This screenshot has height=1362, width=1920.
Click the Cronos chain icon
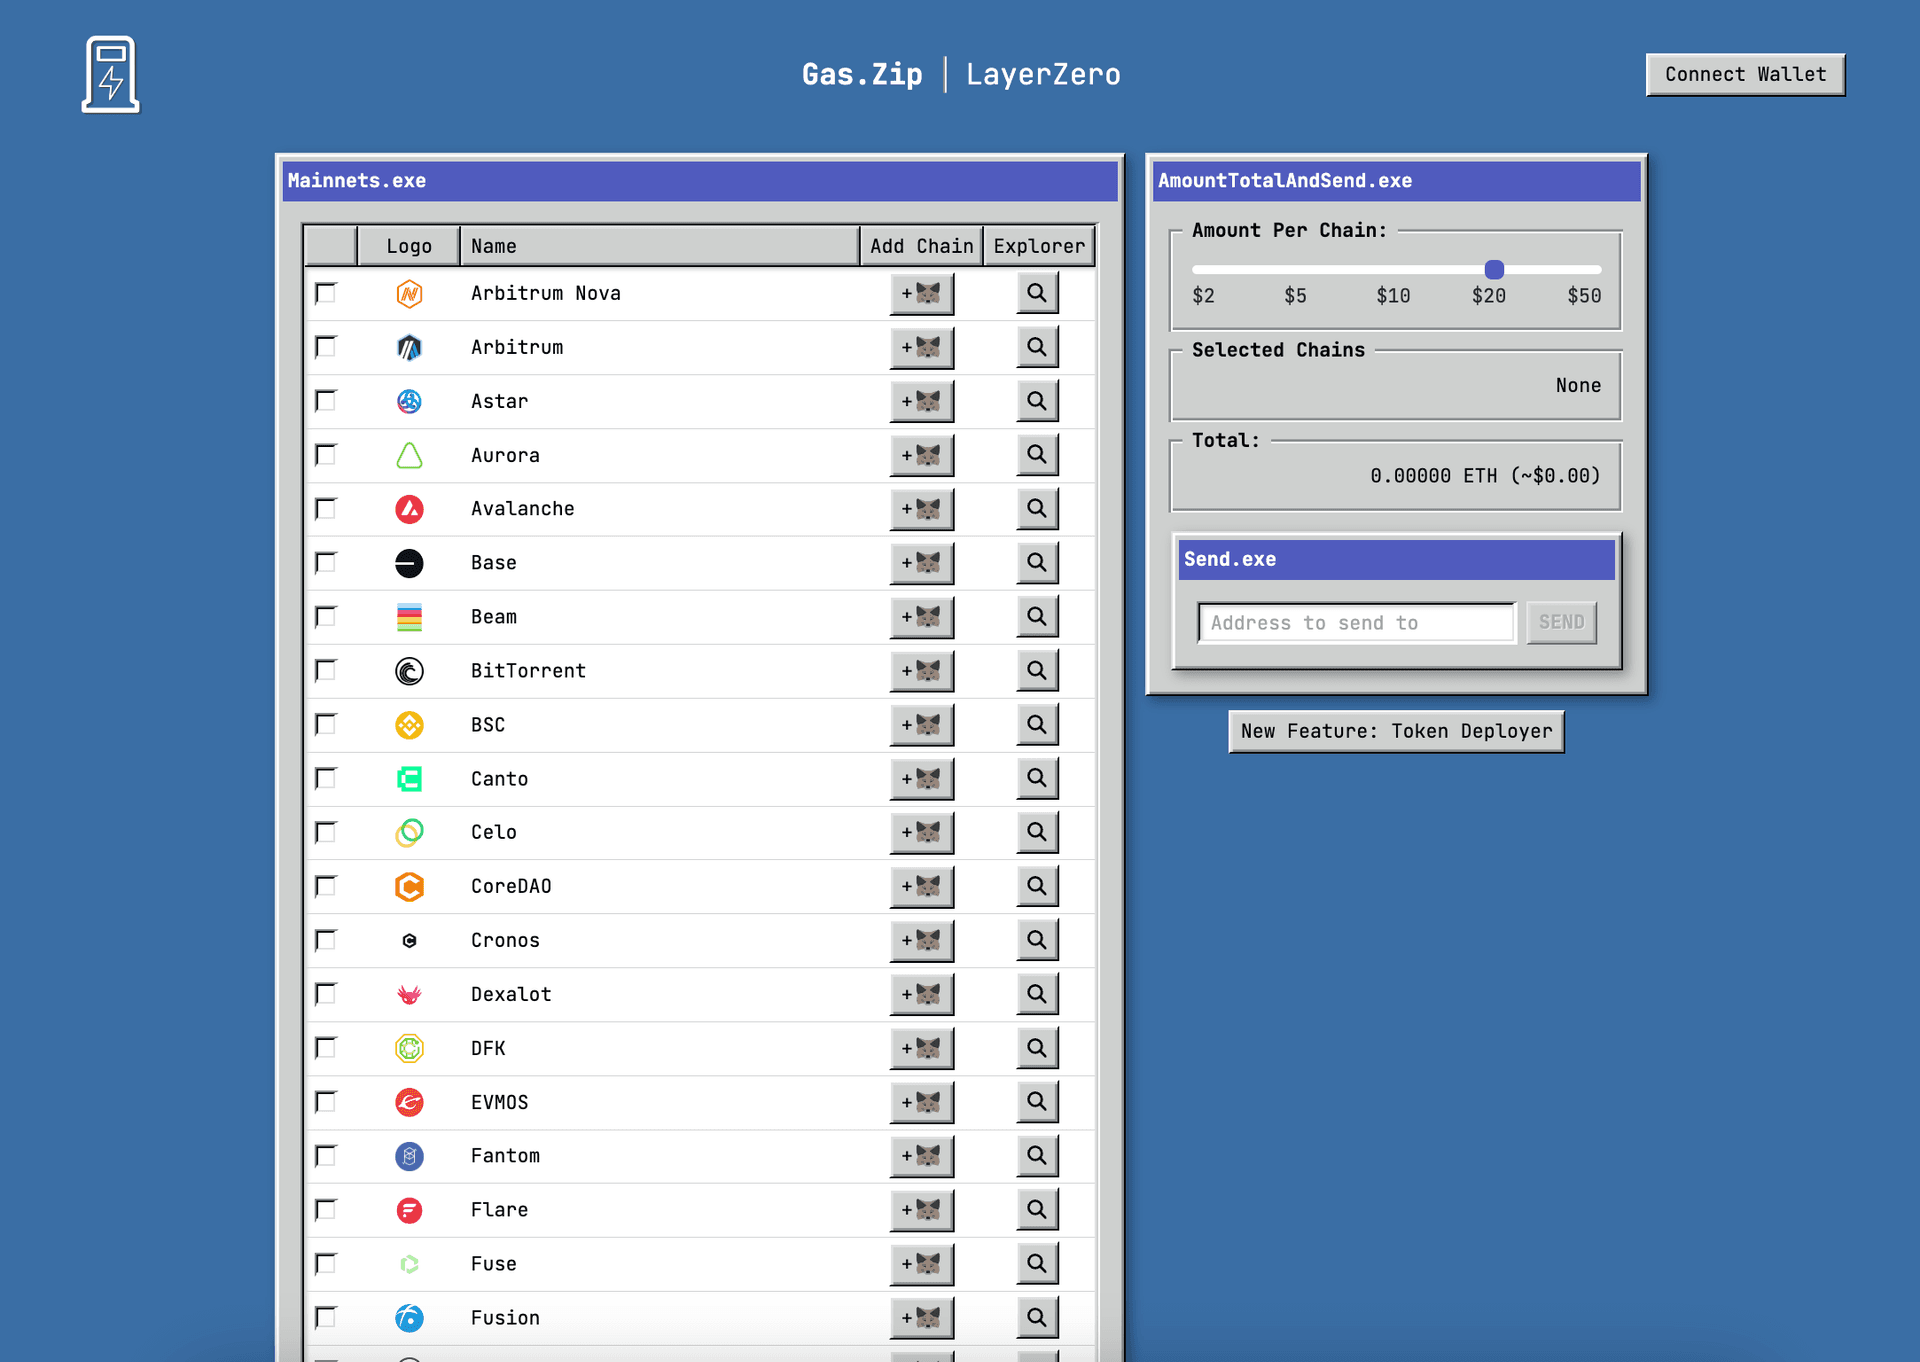tap(410, 940)
